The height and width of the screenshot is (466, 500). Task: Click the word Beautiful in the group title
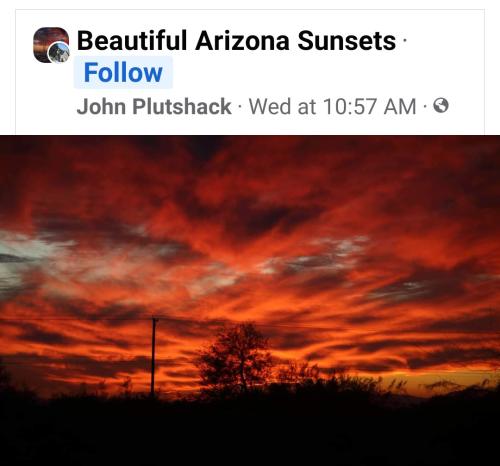pos(132,41)
